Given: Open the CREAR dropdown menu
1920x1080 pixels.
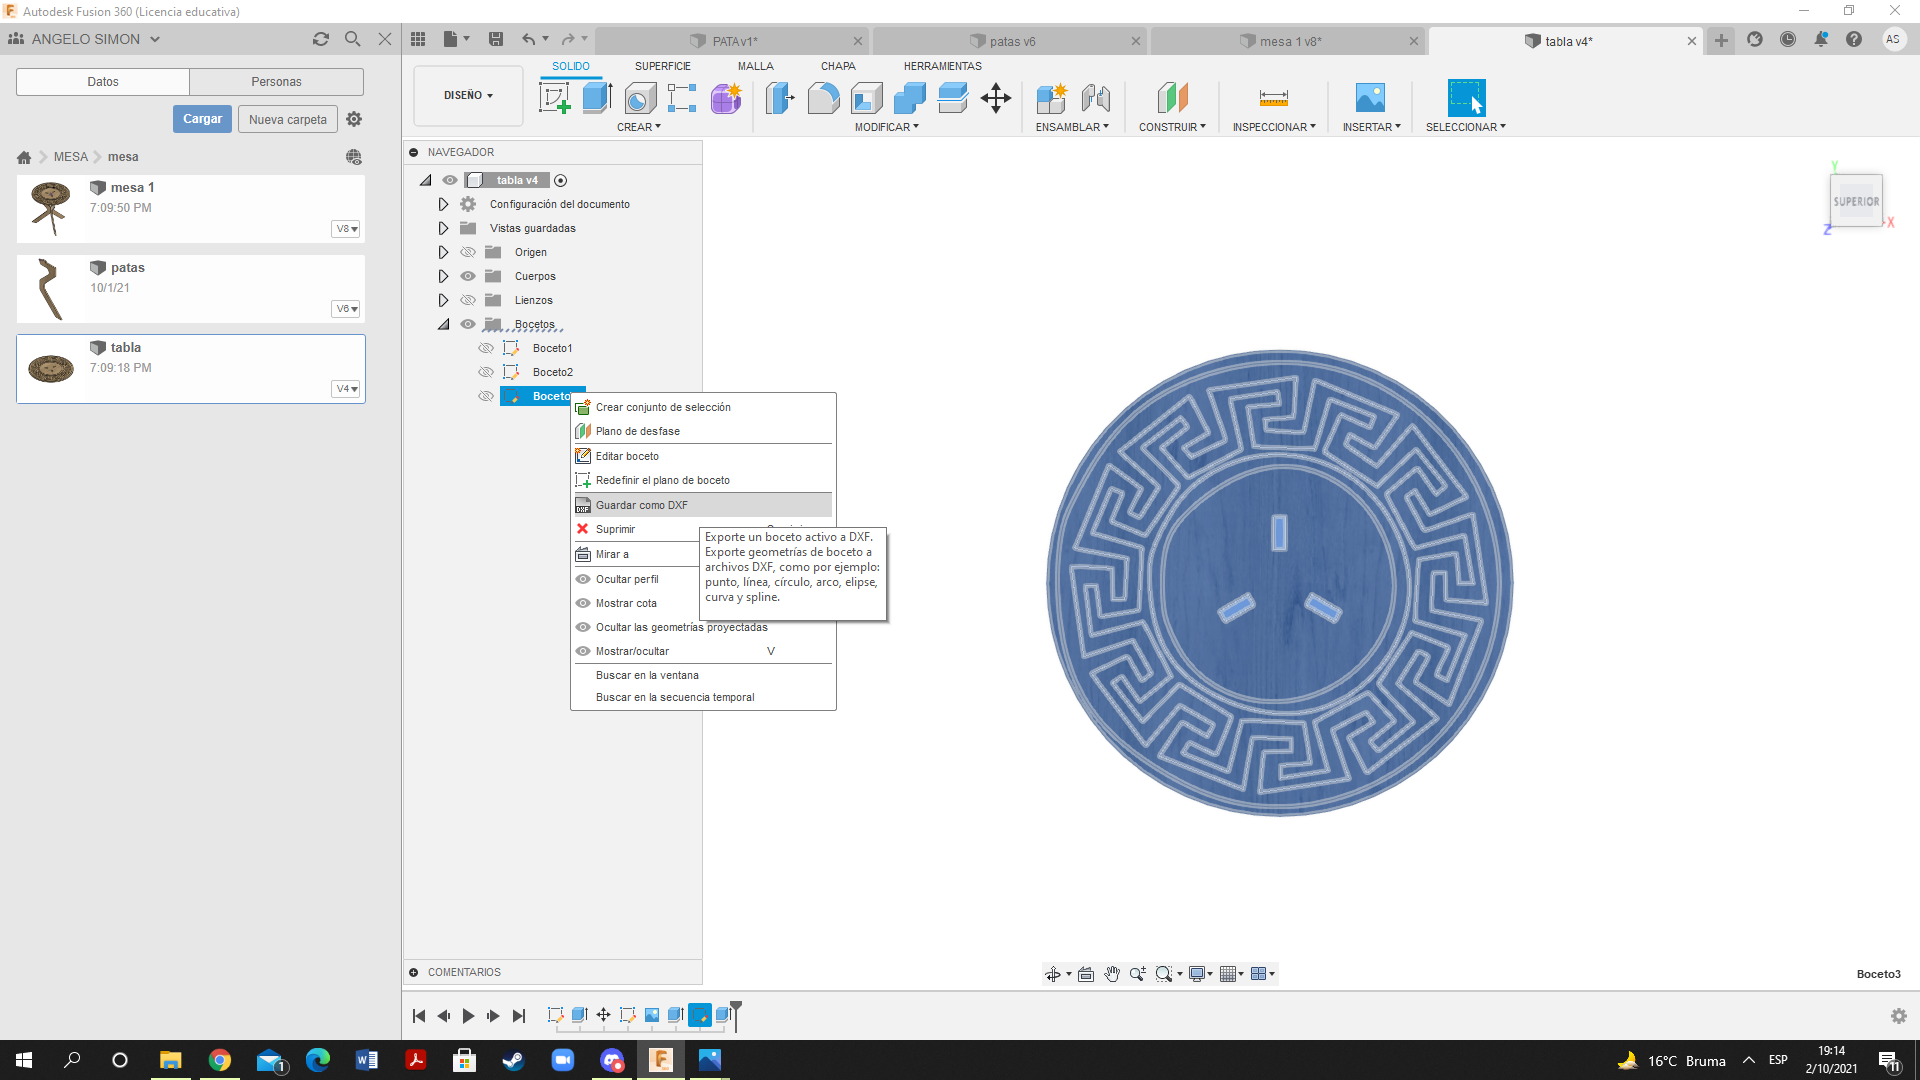Looking at the screenshot, I should coord(638,127).
